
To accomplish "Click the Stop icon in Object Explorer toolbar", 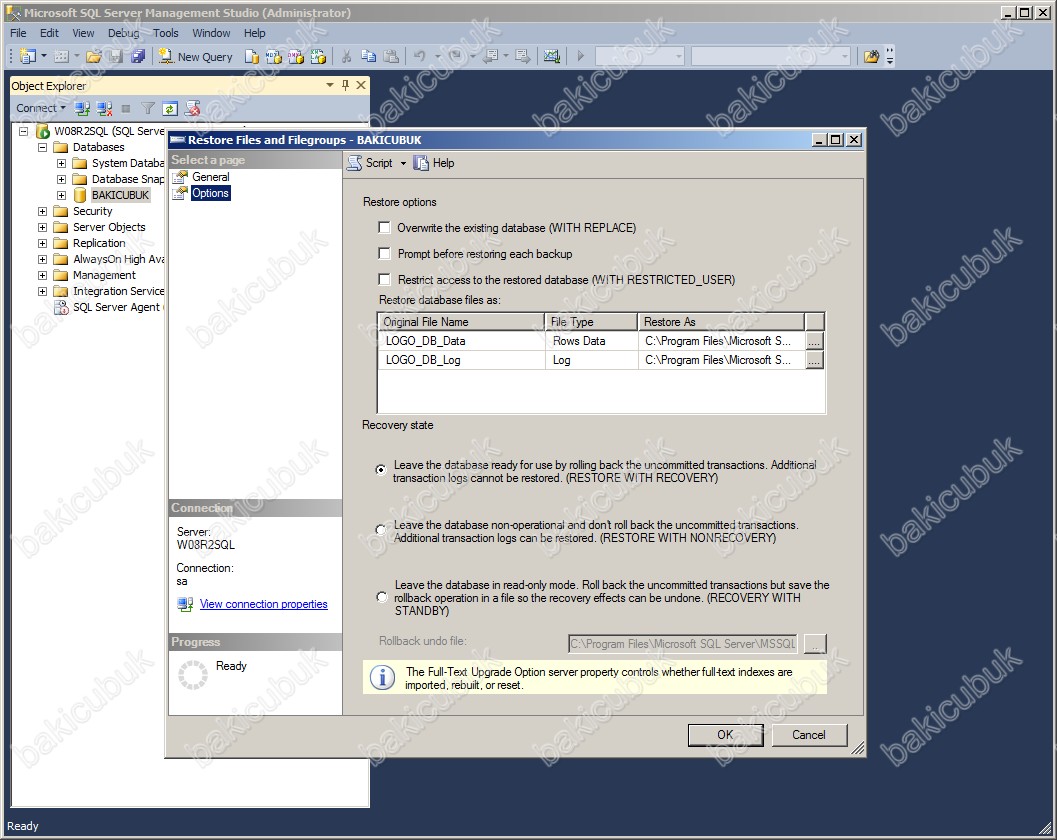I will (x=126, y=108).
